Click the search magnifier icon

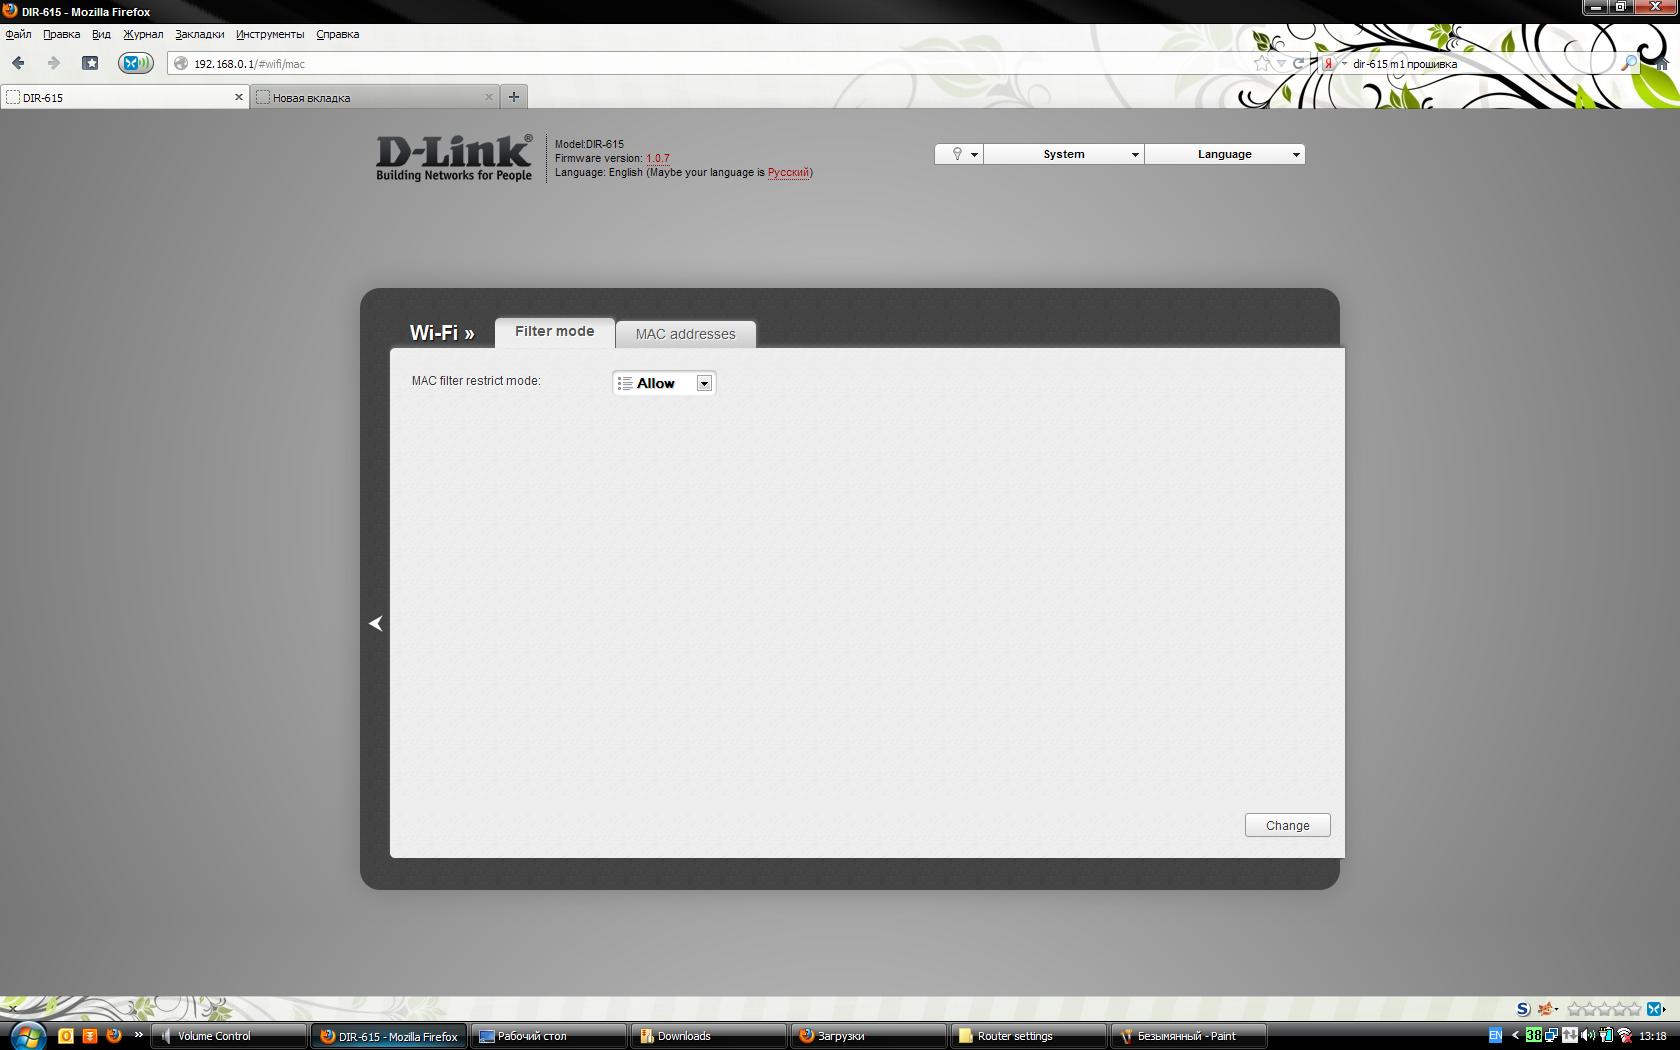[1628, 63]
